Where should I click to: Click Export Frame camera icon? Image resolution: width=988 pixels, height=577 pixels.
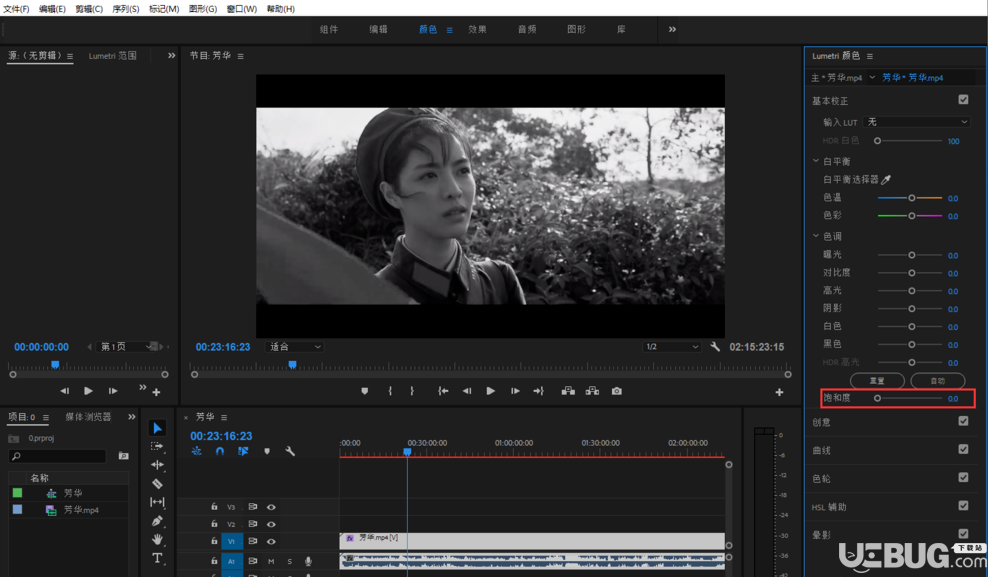tap(617, 391)
